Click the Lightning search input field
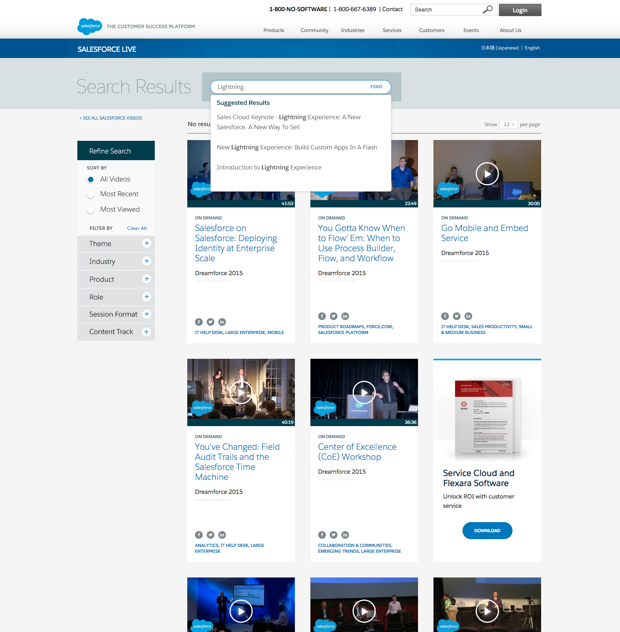This screenshot has width=620, height=632. tap(290, 87)
